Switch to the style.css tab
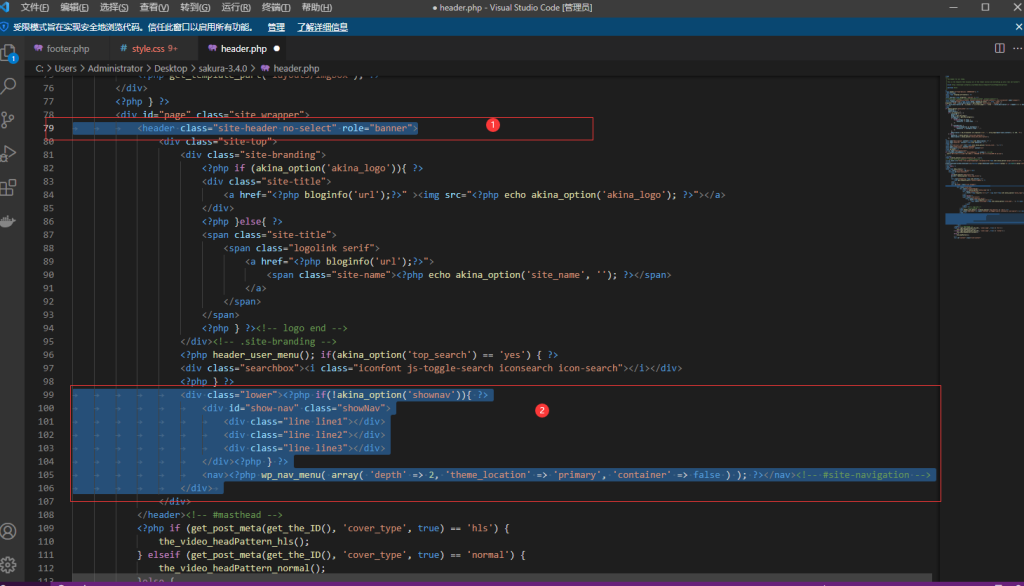The height and width of the screenshot is (586, 1024). 149,48
